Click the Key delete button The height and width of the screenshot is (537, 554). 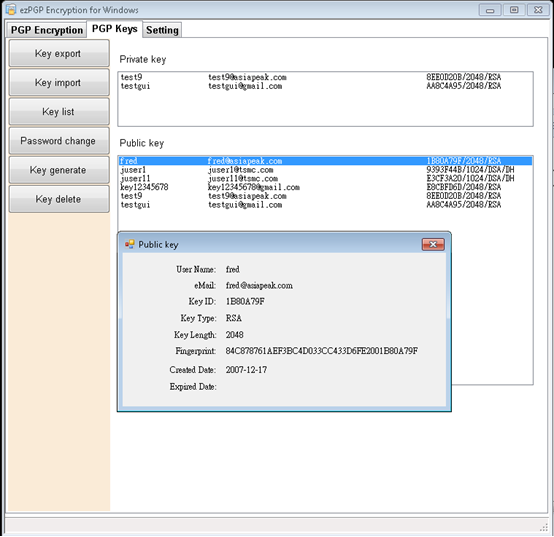click(x=59, y=199)
